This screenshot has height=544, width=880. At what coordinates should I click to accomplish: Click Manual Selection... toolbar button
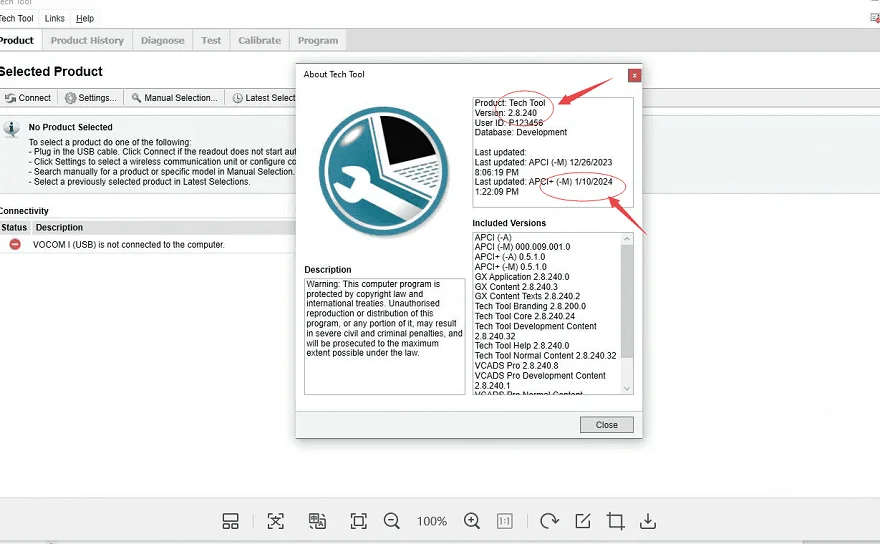(174, 98)
